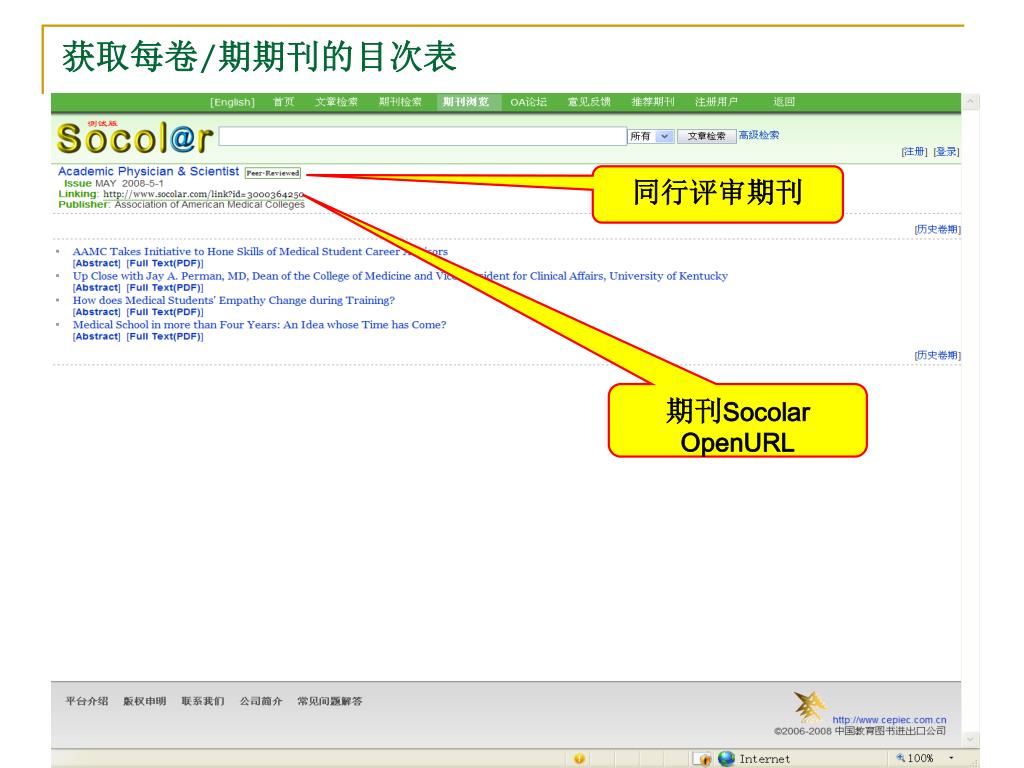1024x768 pixels.
Task: Open article How does Medical Students' Empathy Change
Action: coord(234,300)
